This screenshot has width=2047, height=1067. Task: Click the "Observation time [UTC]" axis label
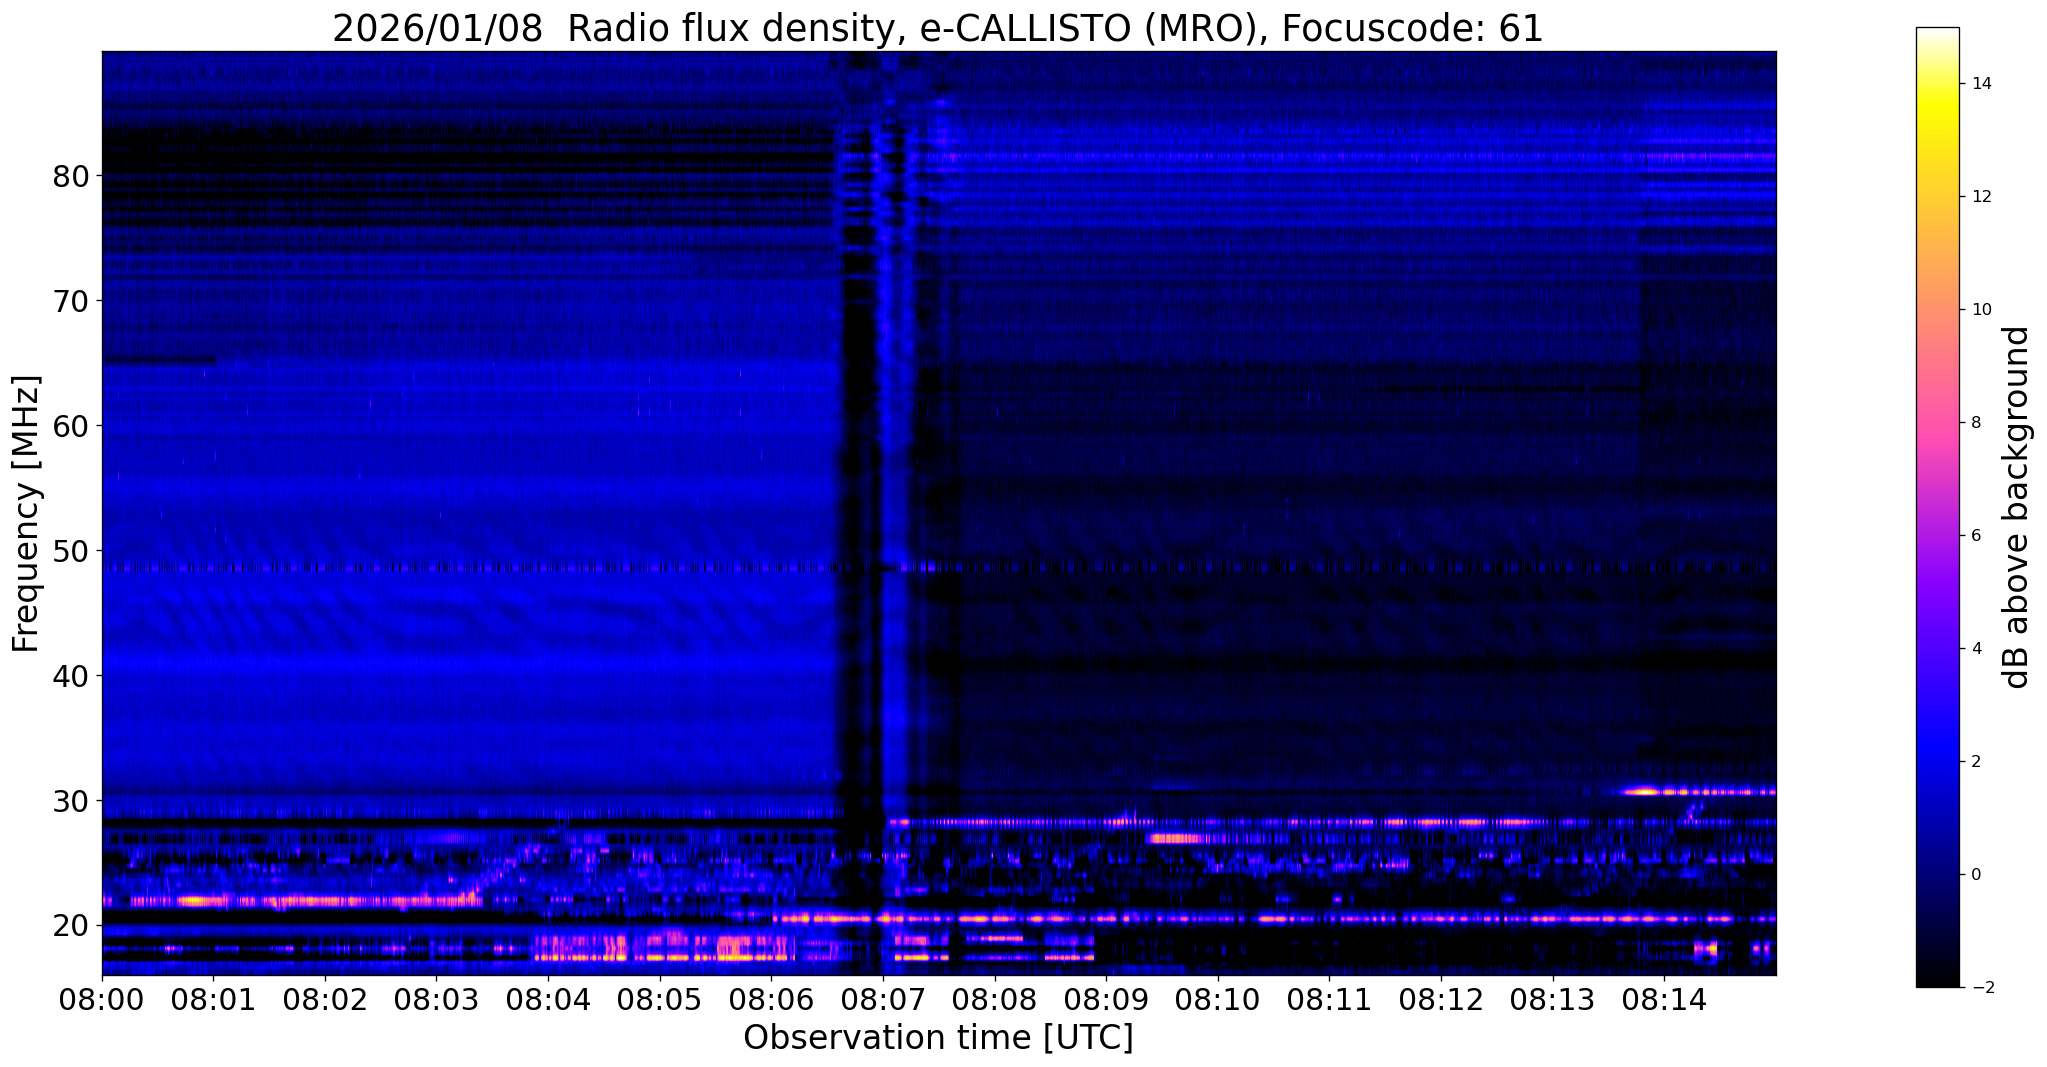[938, 1039]
